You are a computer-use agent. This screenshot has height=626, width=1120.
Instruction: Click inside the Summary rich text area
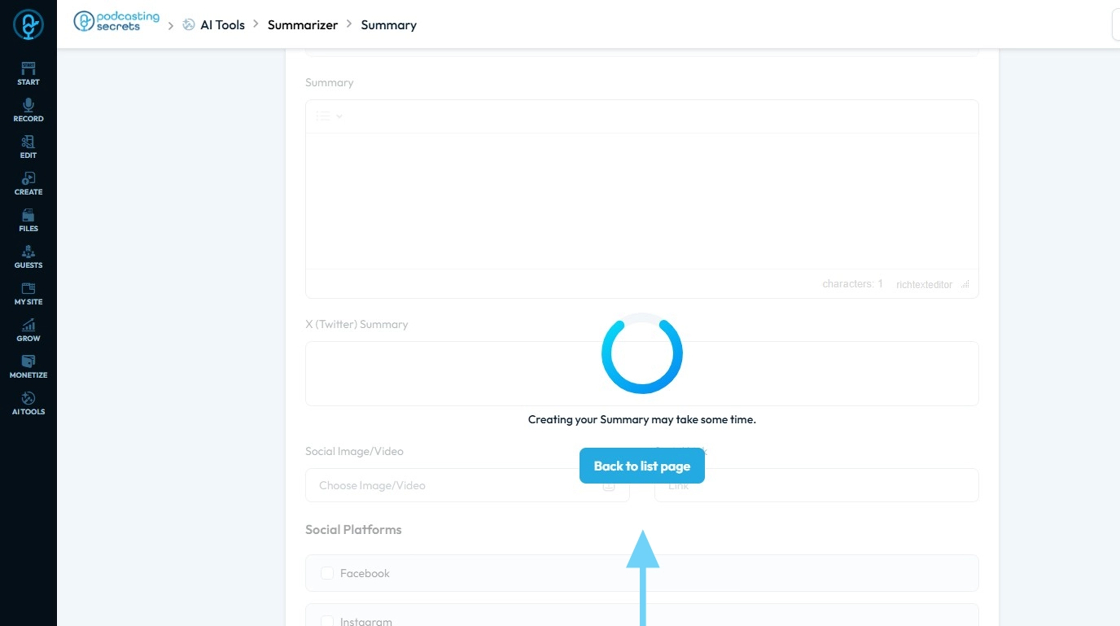642,201
